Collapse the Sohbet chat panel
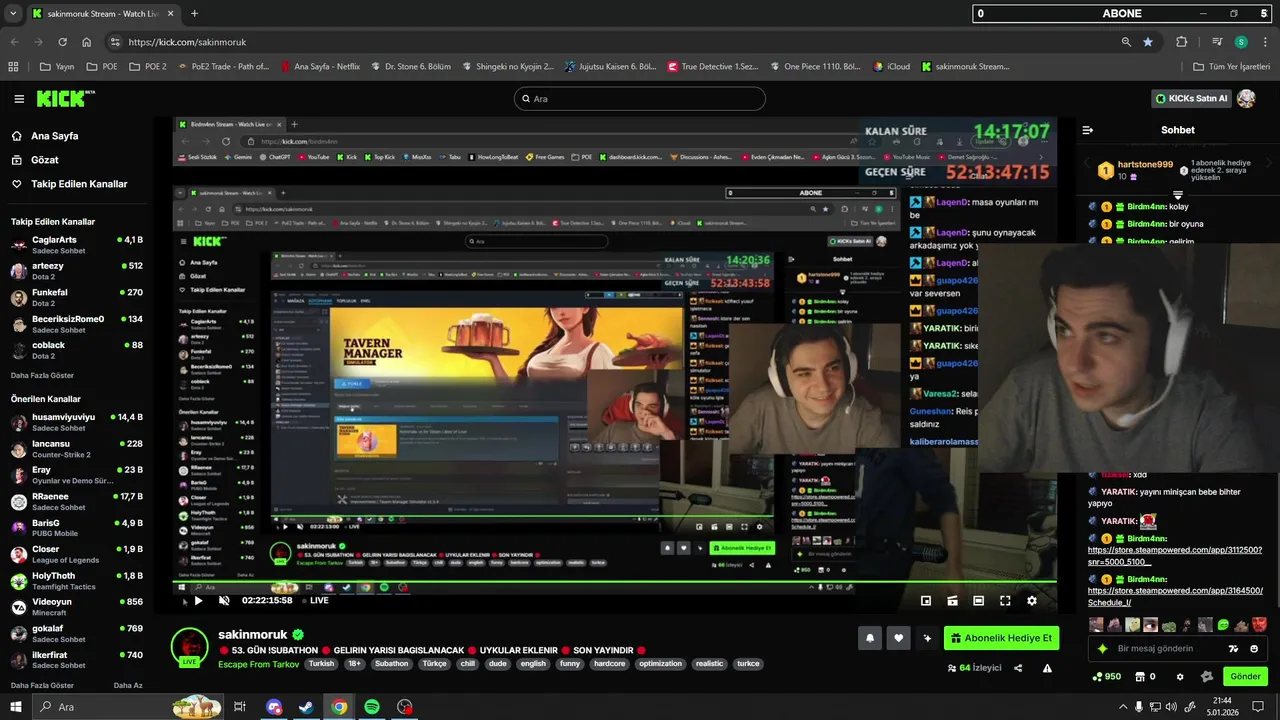The width and height of the screenshot is (1280, 720). tap(1088, 130)
